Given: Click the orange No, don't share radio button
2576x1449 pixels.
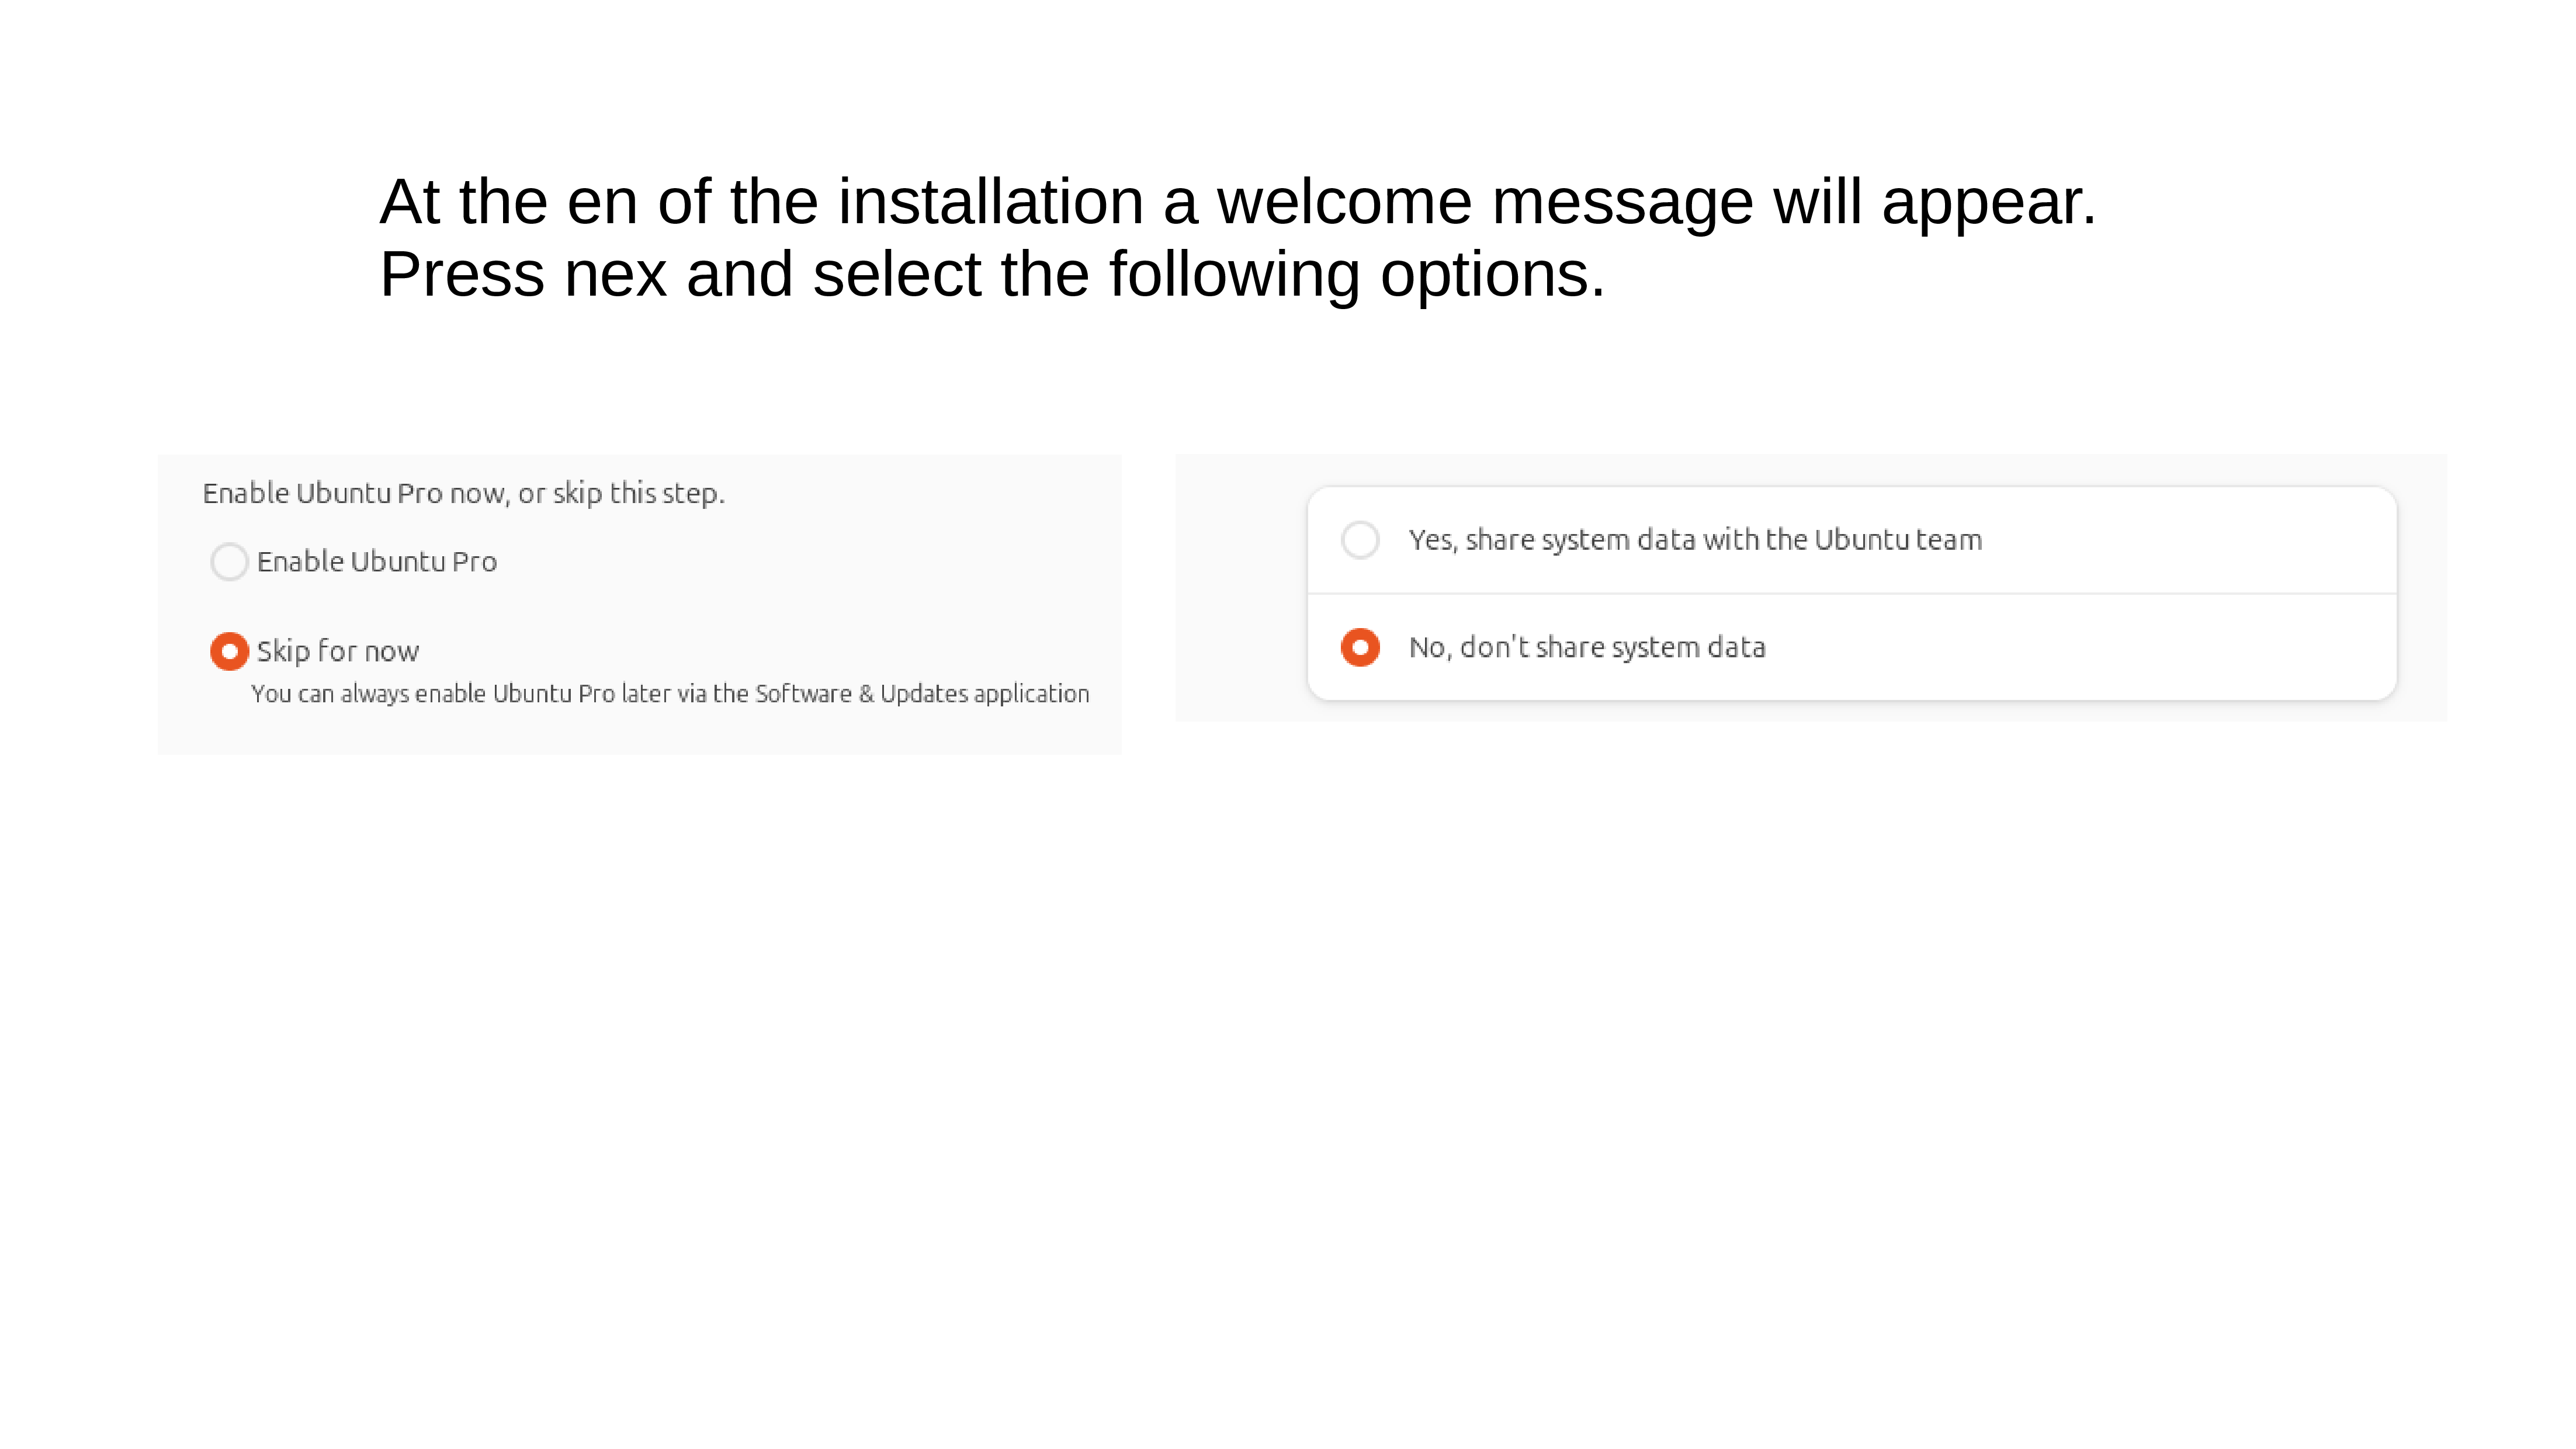Looking at the screenshot, I should pos(1360,647).
